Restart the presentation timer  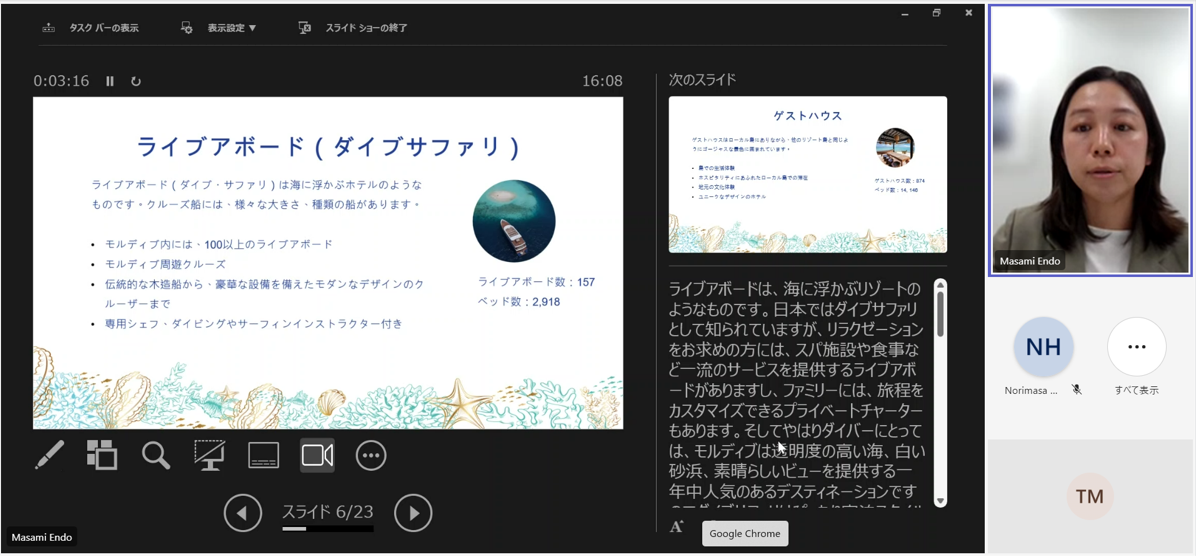tap(136, 81)
